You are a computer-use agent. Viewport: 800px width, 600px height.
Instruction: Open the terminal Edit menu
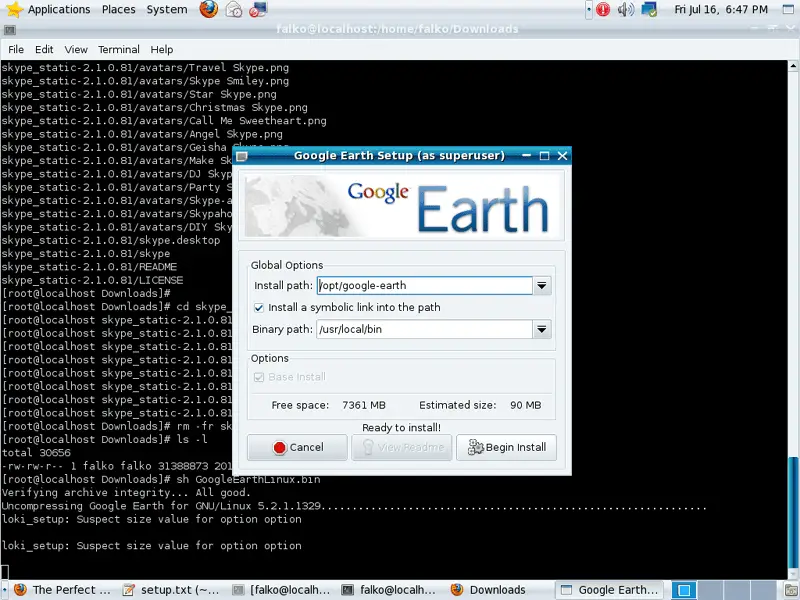44,49
